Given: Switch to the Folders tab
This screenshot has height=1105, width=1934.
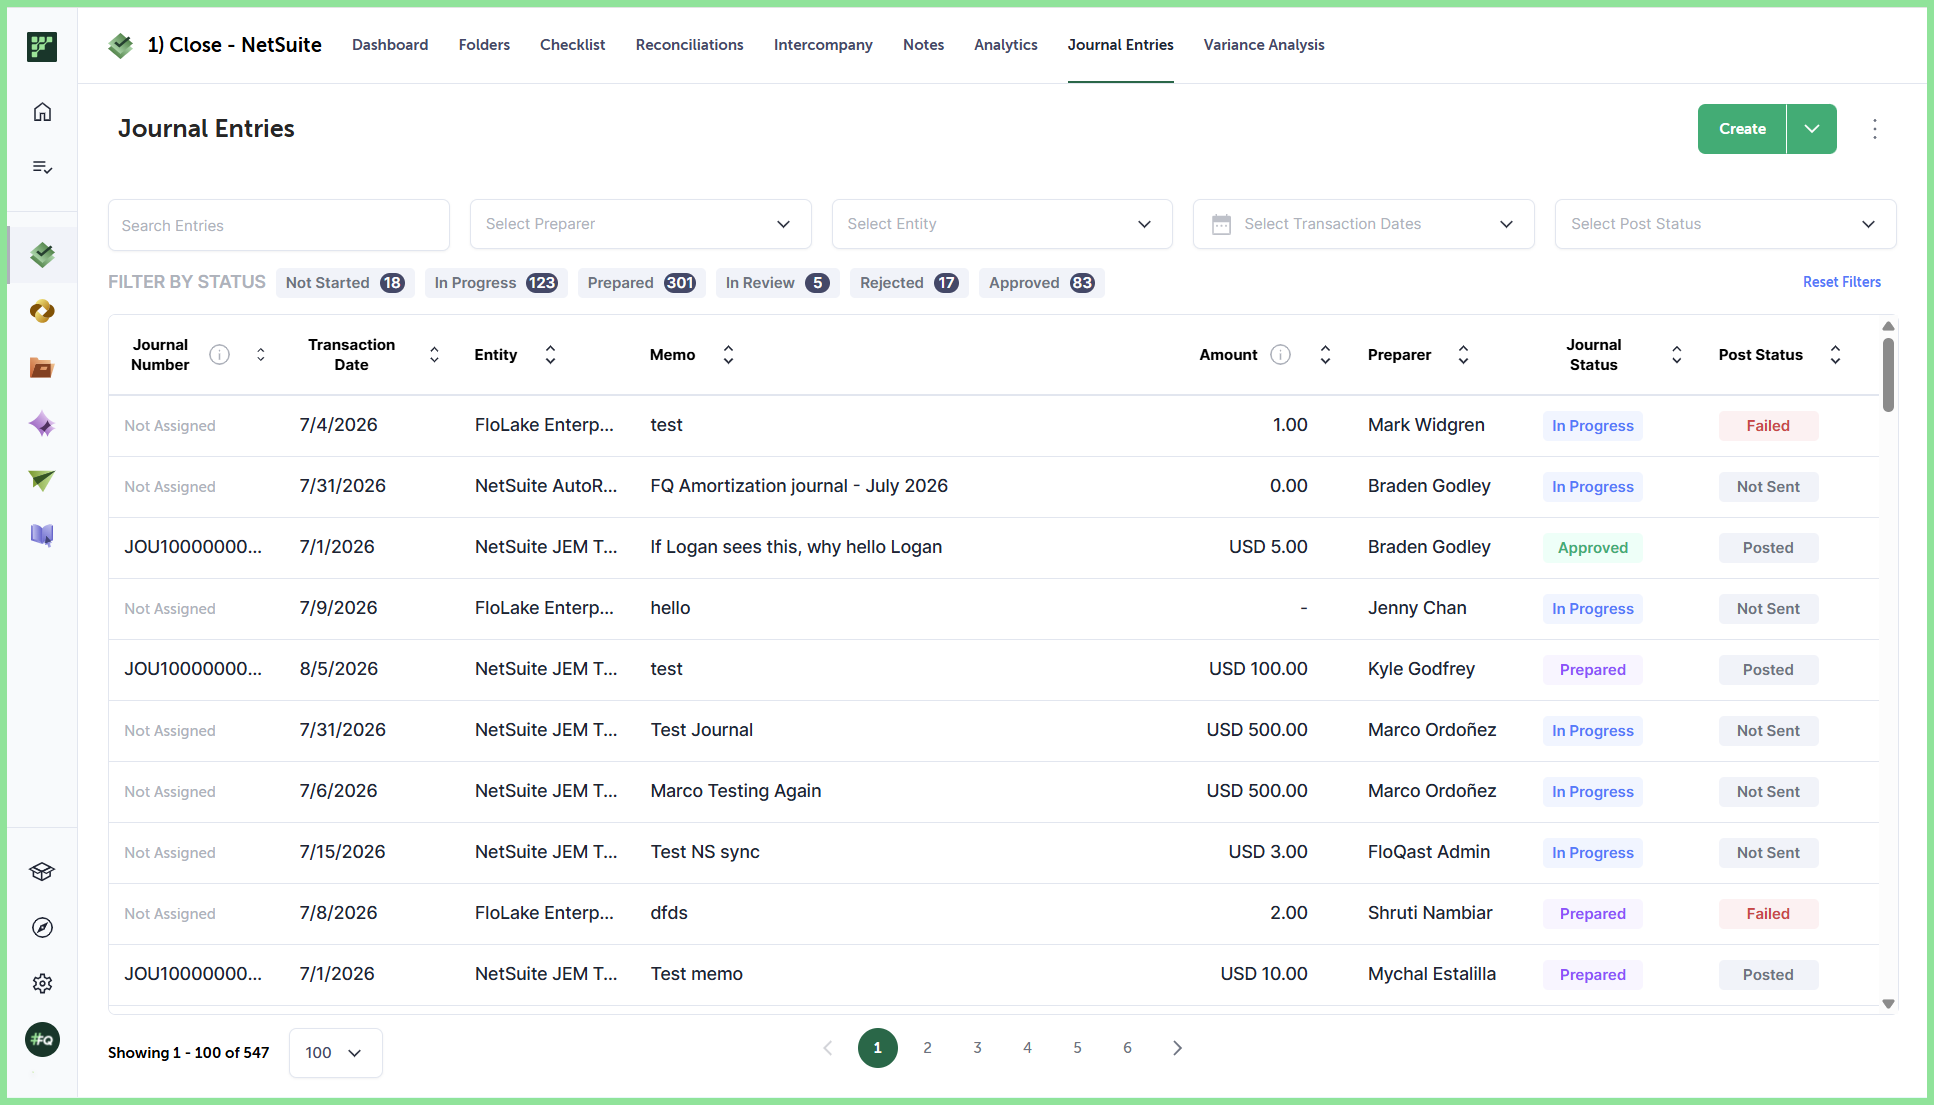Looking at the screenshot, I should pyautogui.click(x=484, y=45).
